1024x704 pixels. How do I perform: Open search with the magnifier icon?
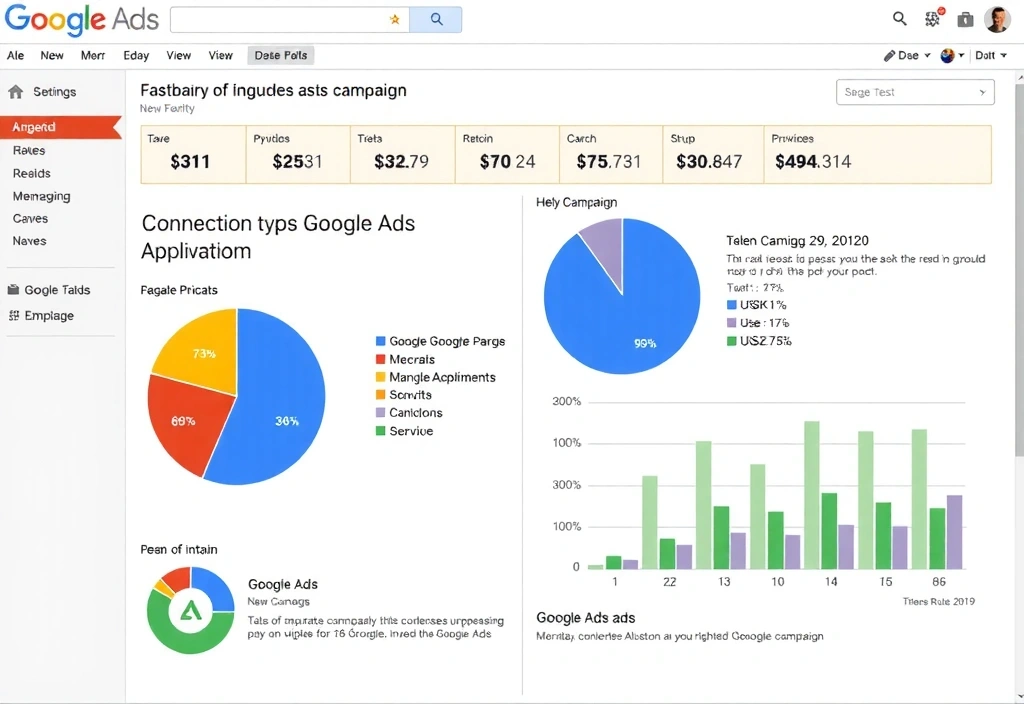[x=899, y=18]
